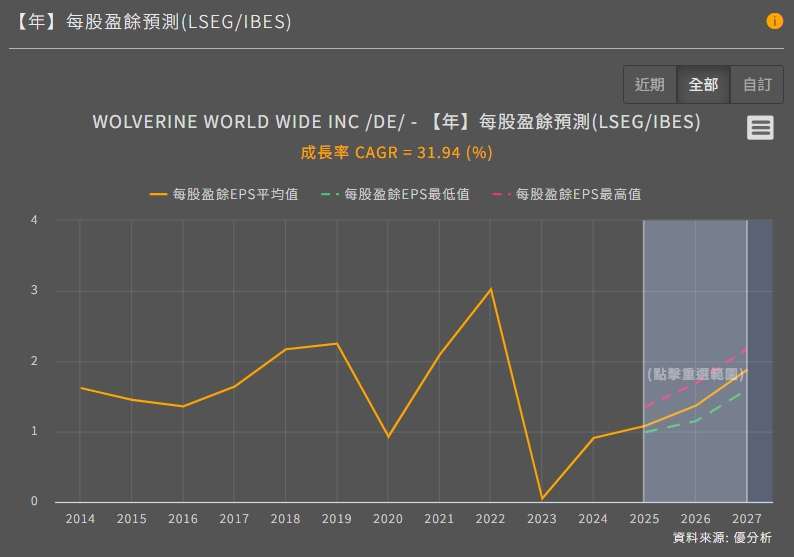This screenshot has width=794, height=557.
Task: Click the y-axis label 3
Action: (34, 290)
